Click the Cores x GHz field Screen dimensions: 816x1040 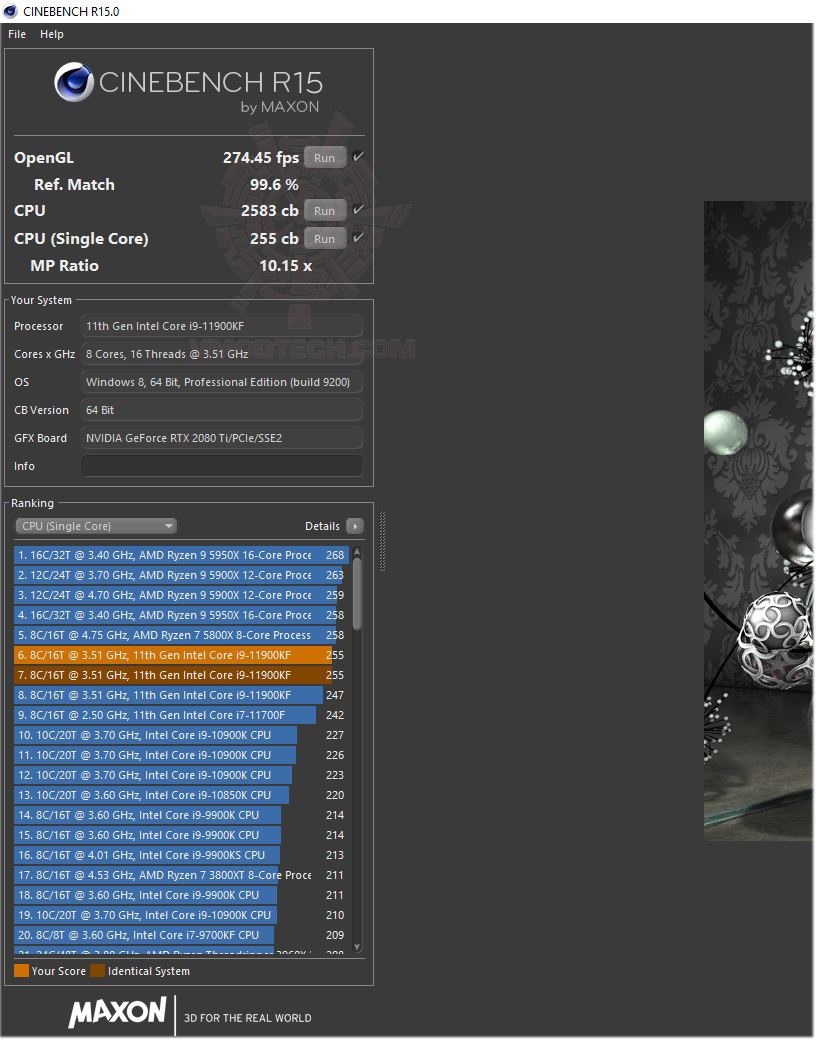coord(222,354)
